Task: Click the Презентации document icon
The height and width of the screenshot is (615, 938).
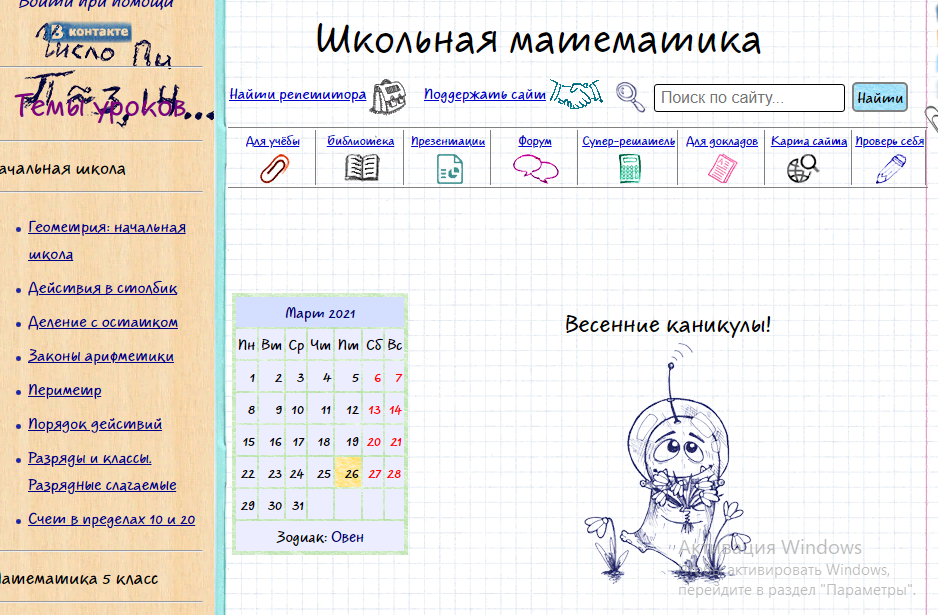Action: (449, 168)
